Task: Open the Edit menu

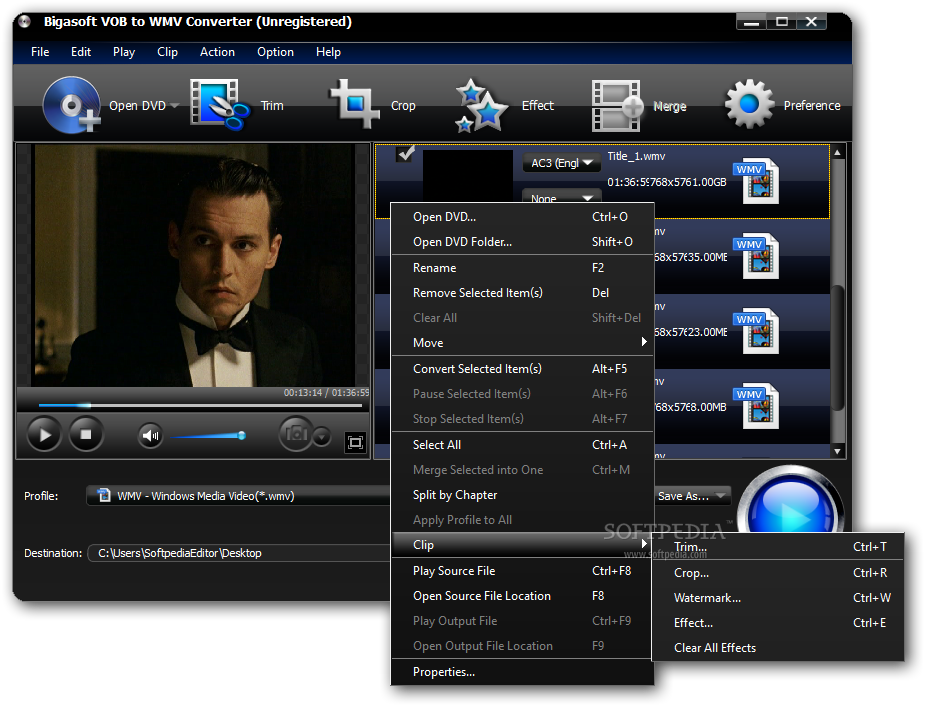Action: click(x=81, y=52)
